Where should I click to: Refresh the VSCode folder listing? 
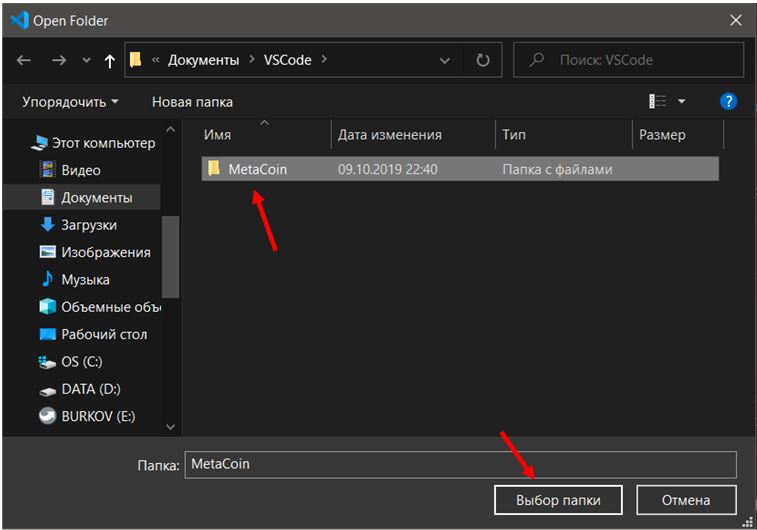[483, 61]
